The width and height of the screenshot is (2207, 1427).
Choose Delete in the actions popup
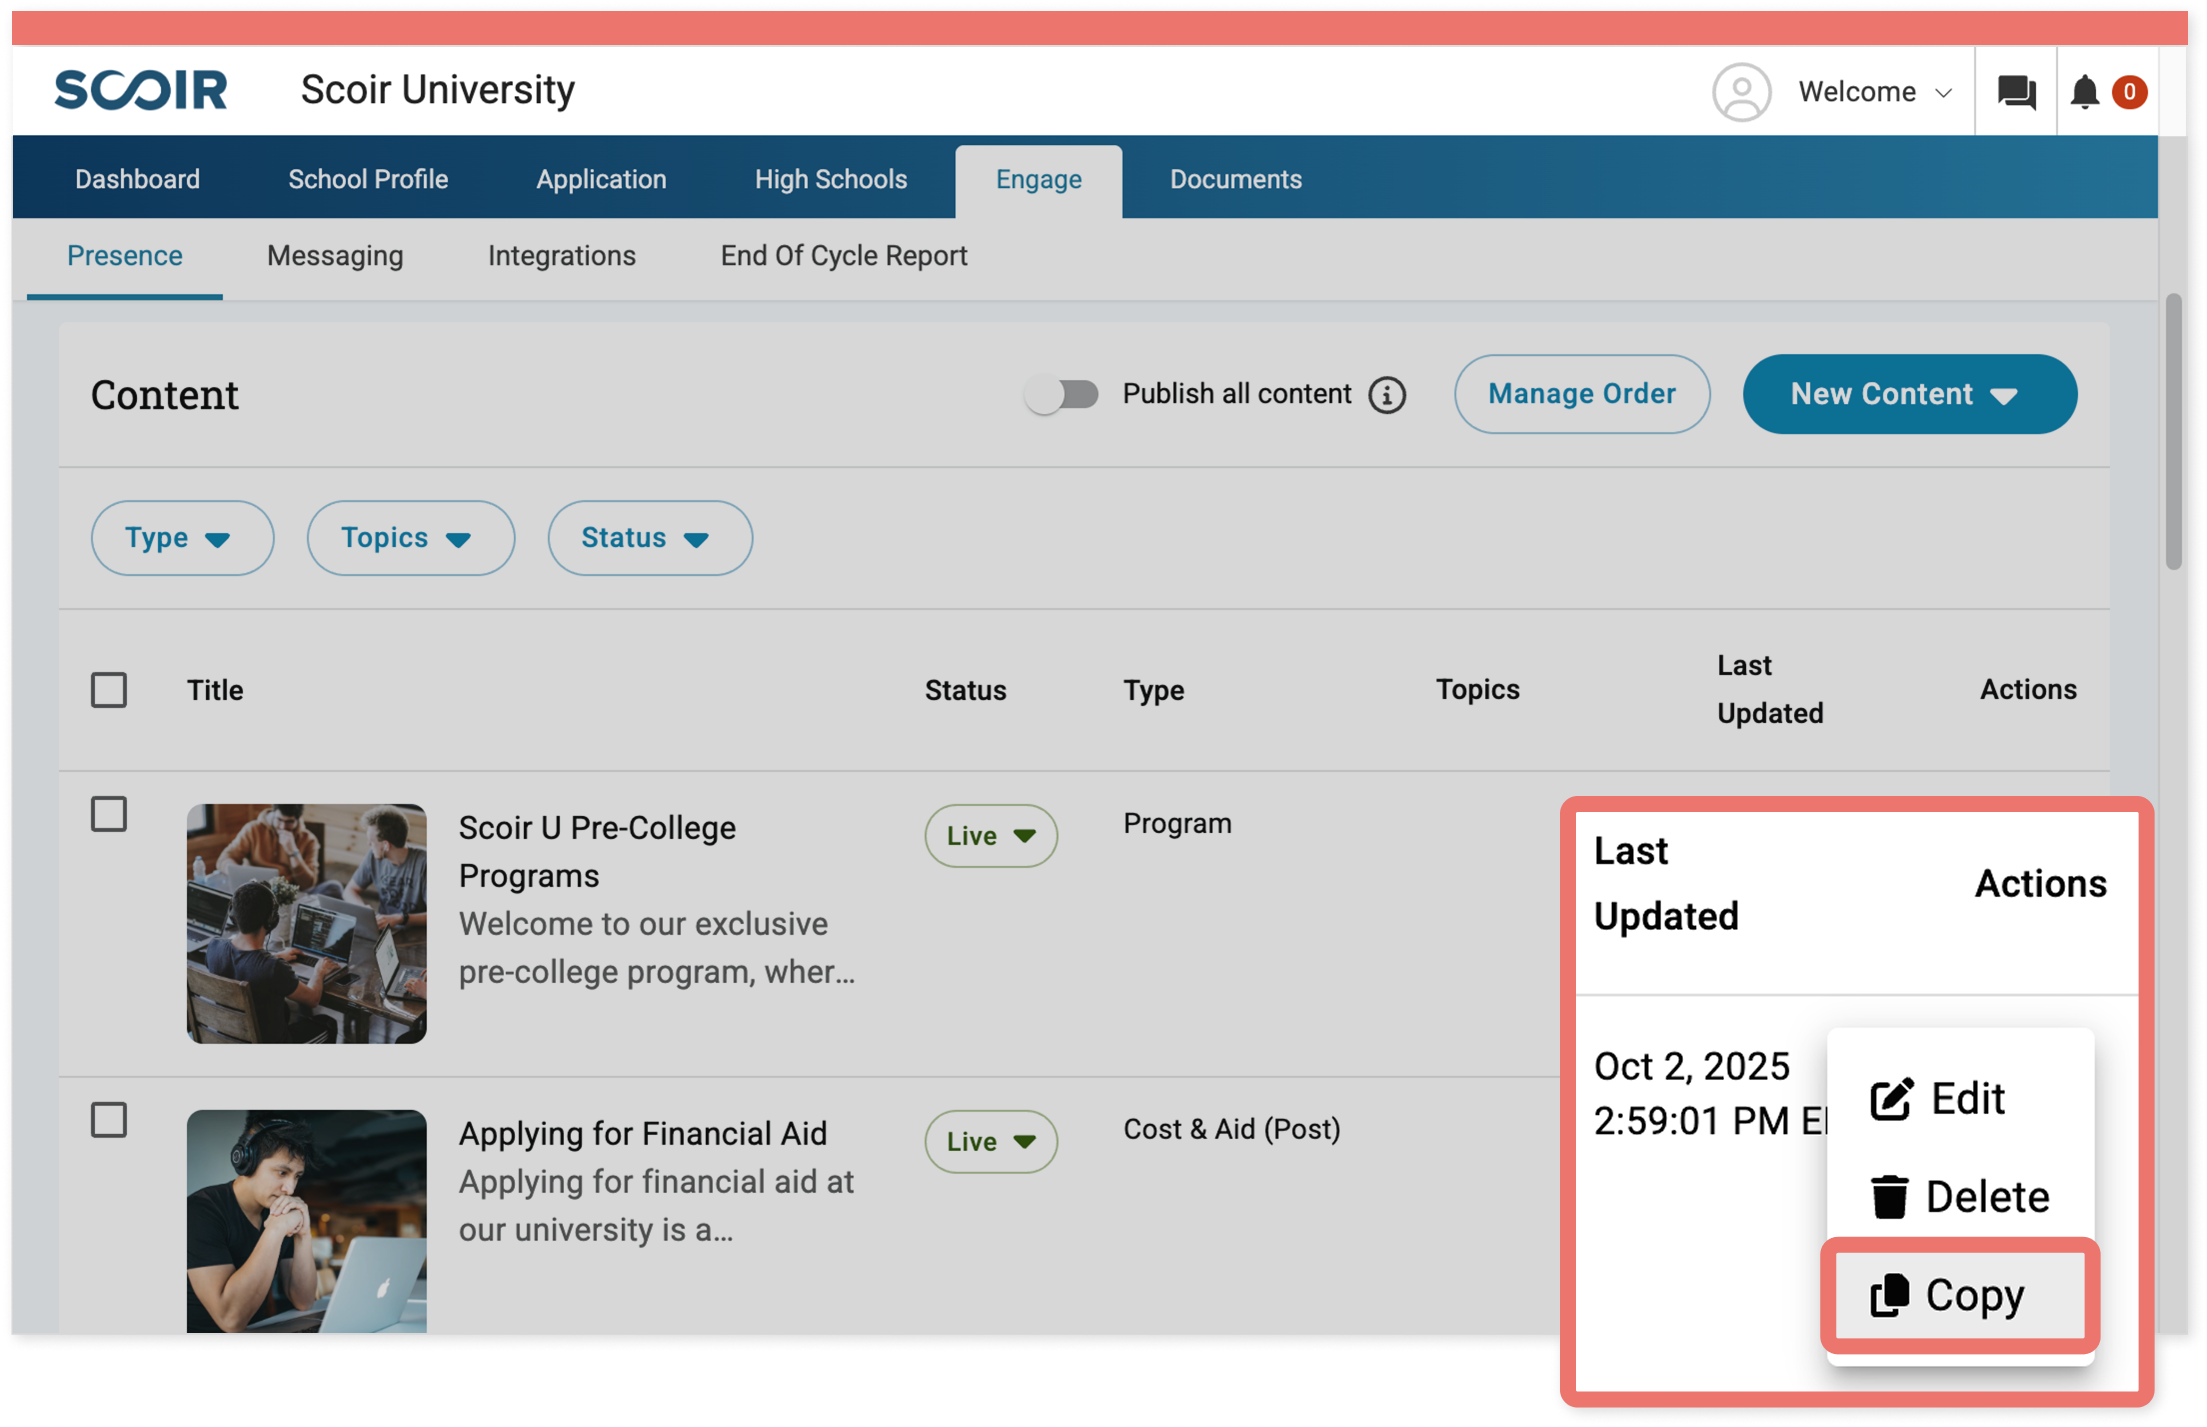click(1959, 1197)
